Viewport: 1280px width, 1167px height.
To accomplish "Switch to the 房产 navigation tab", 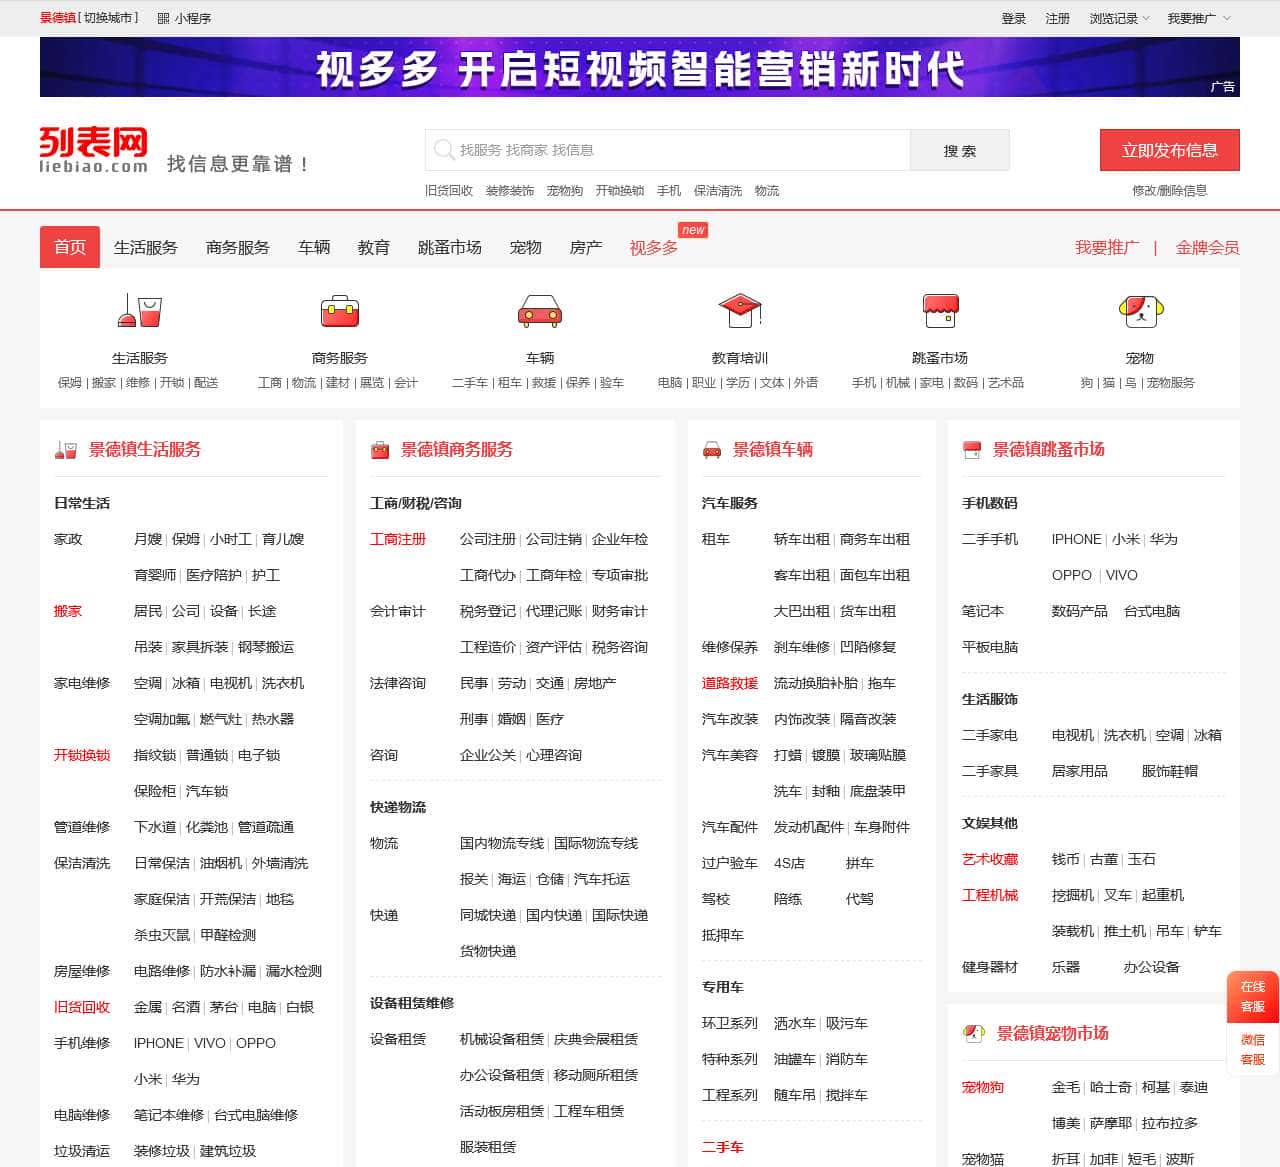I will 586,247.
